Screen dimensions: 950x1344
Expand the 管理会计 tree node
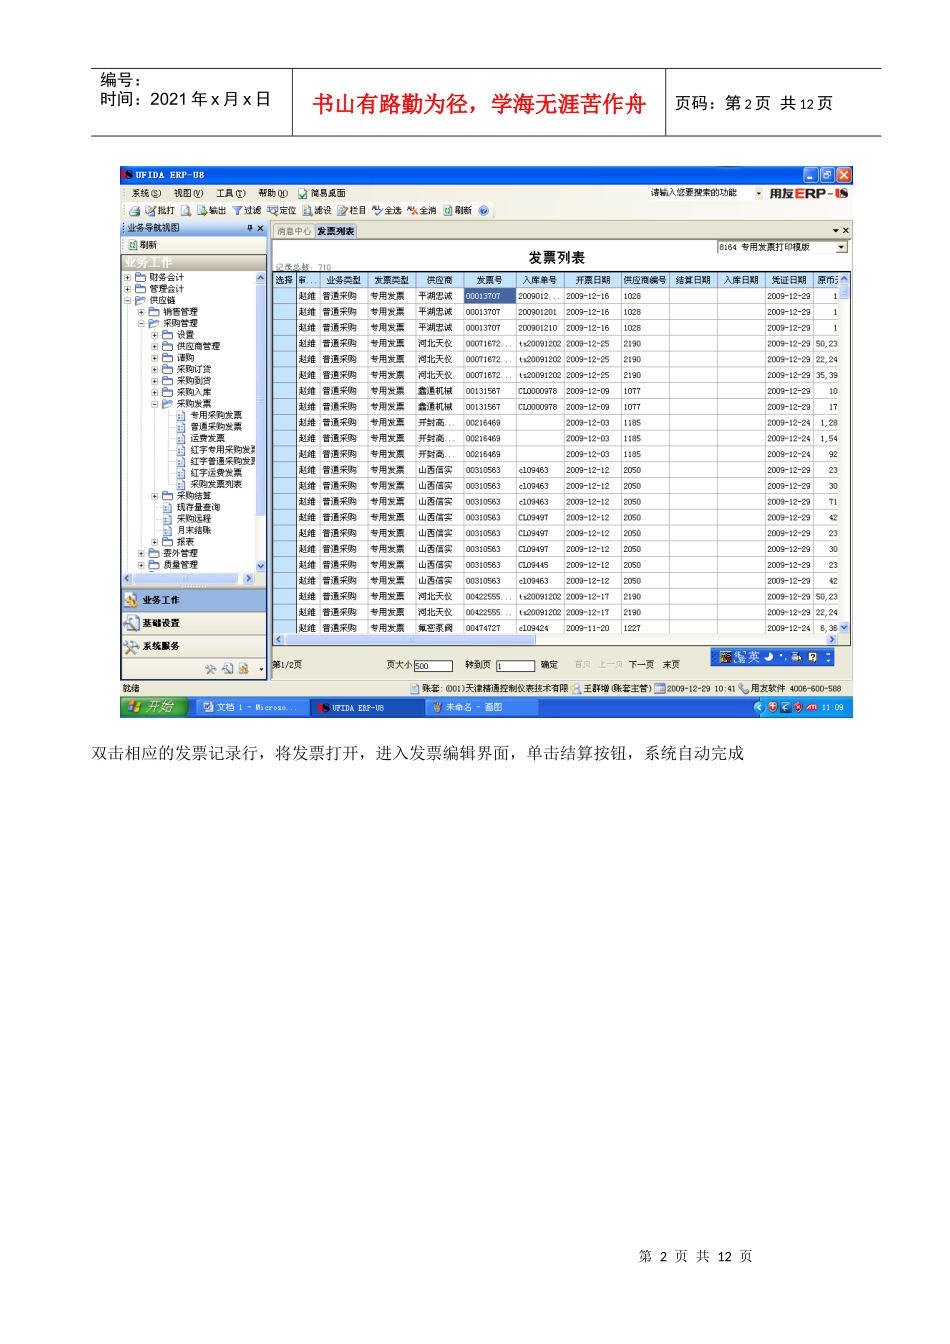point(127,289)
